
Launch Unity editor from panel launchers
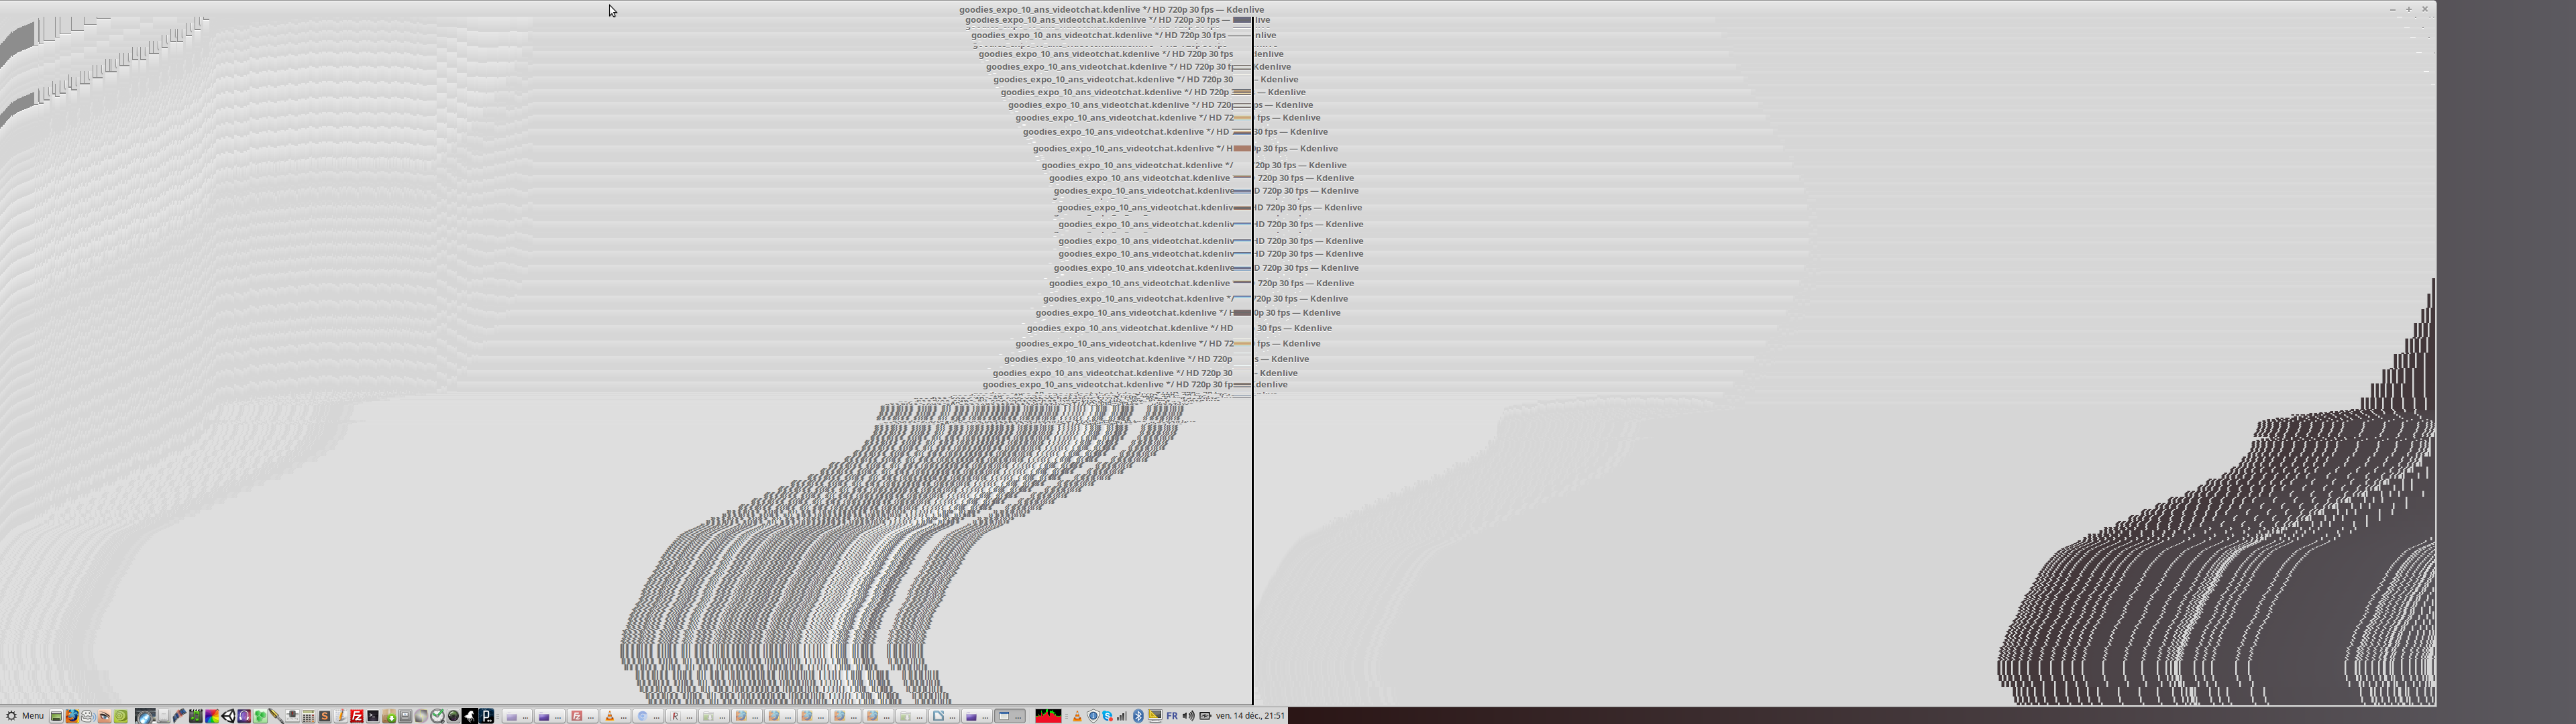coord(228,716)
